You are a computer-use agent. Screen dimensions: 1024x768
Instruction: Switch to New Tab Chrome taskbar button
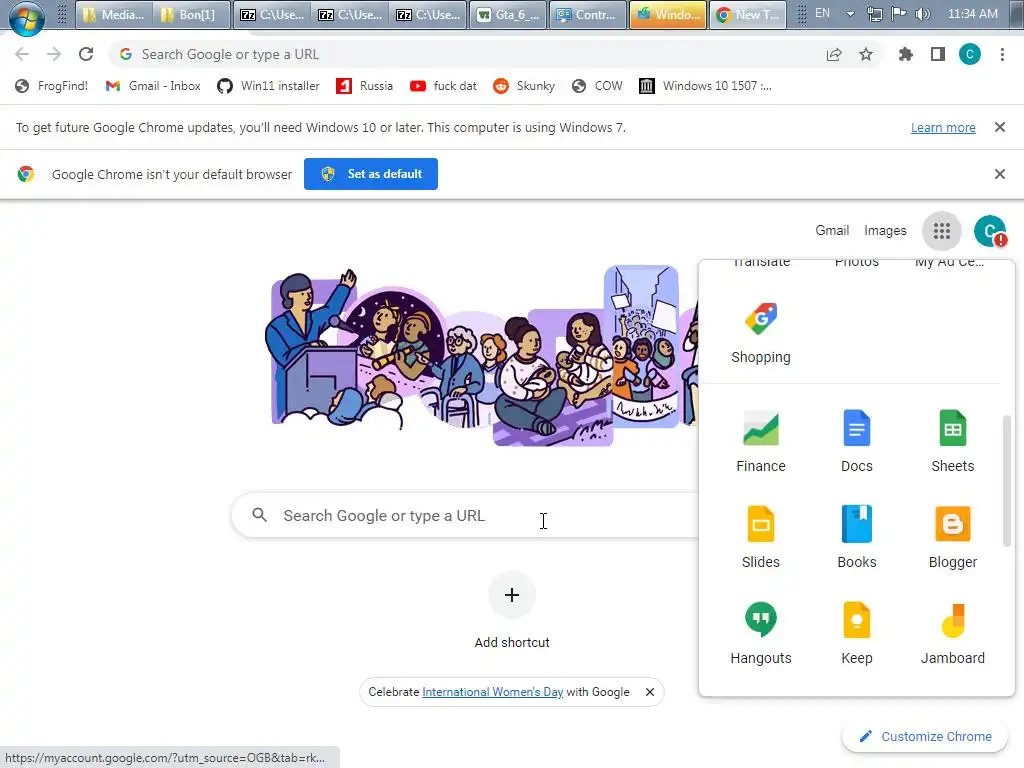coord(748,14)
